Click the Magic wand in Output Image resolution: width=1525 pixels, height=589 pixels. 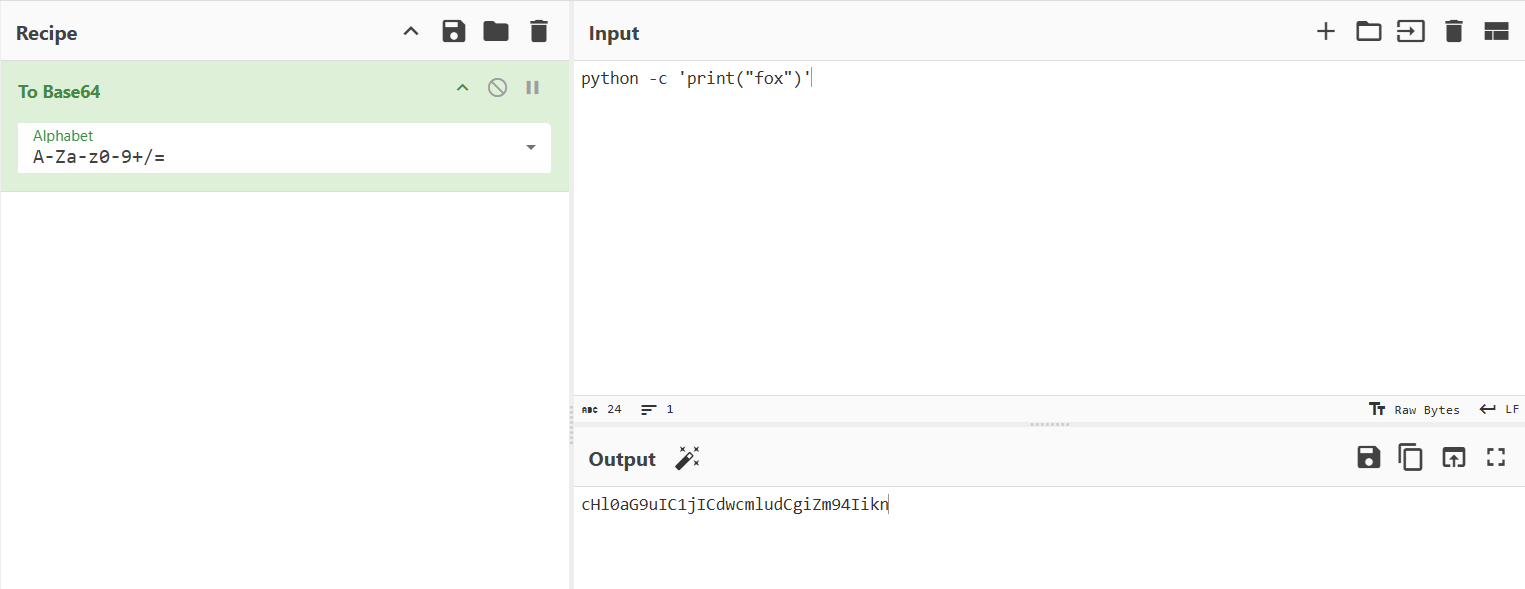(687, 459)
